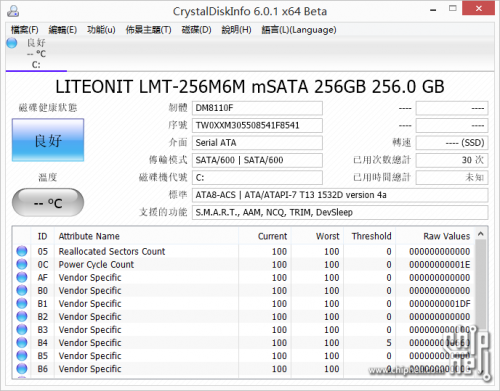
Task: Minimize the CrystalDiskInfo window
Action: [x=433, y=9]
